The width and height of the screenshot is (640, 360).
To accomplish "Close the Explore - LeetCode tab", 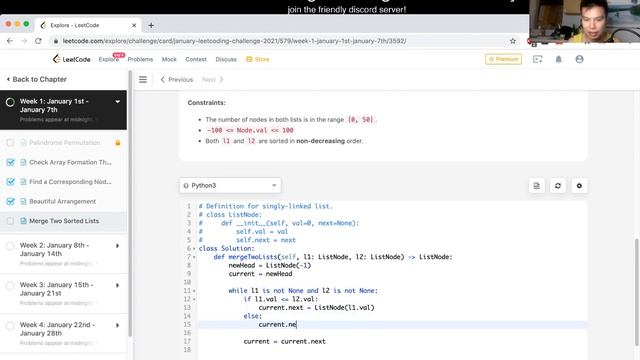I will point(134,25).
